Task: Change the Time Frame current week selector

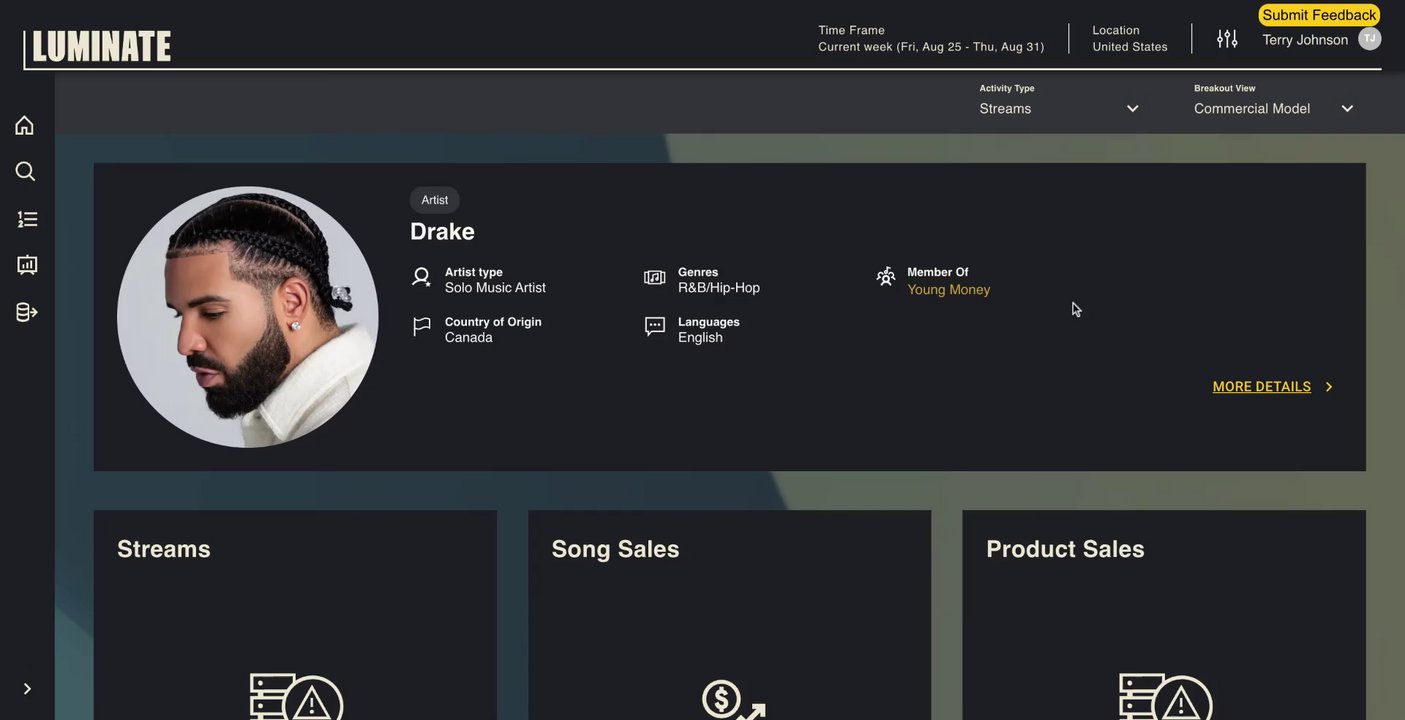Action: click(931, 39)
